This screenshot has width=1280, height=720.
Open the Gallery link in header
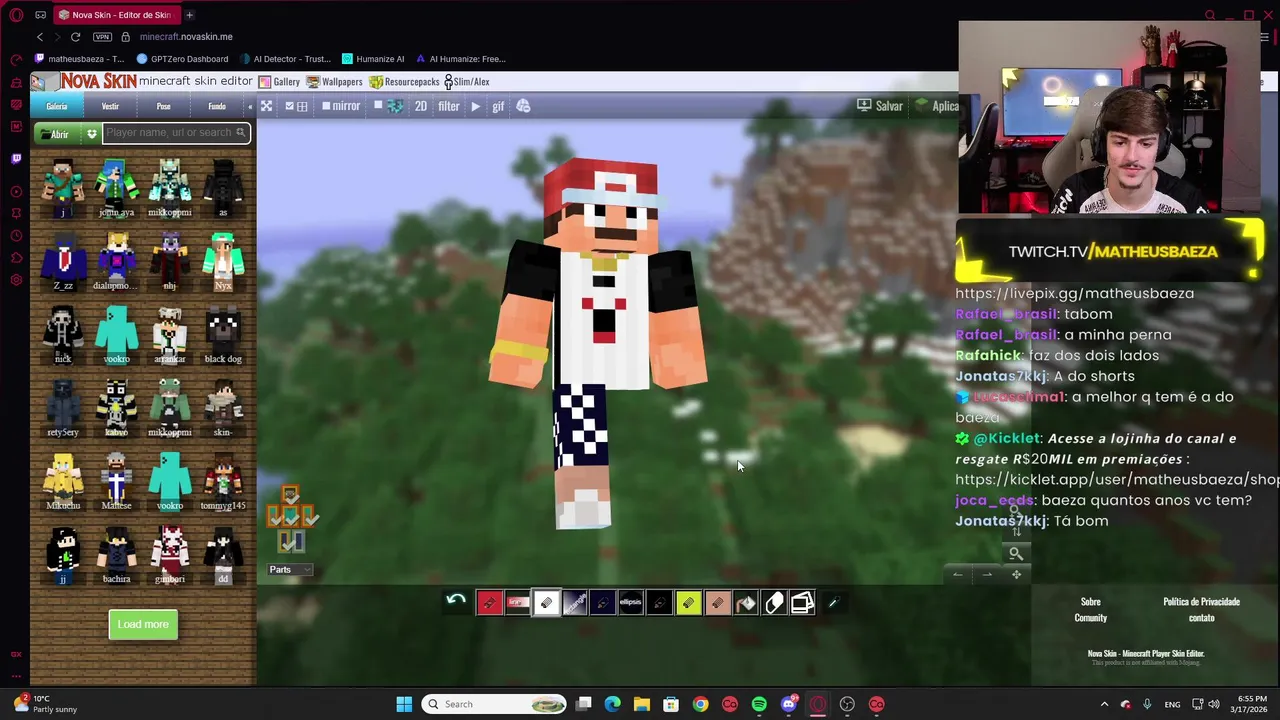pyautogui.click(x=279, y=82)
